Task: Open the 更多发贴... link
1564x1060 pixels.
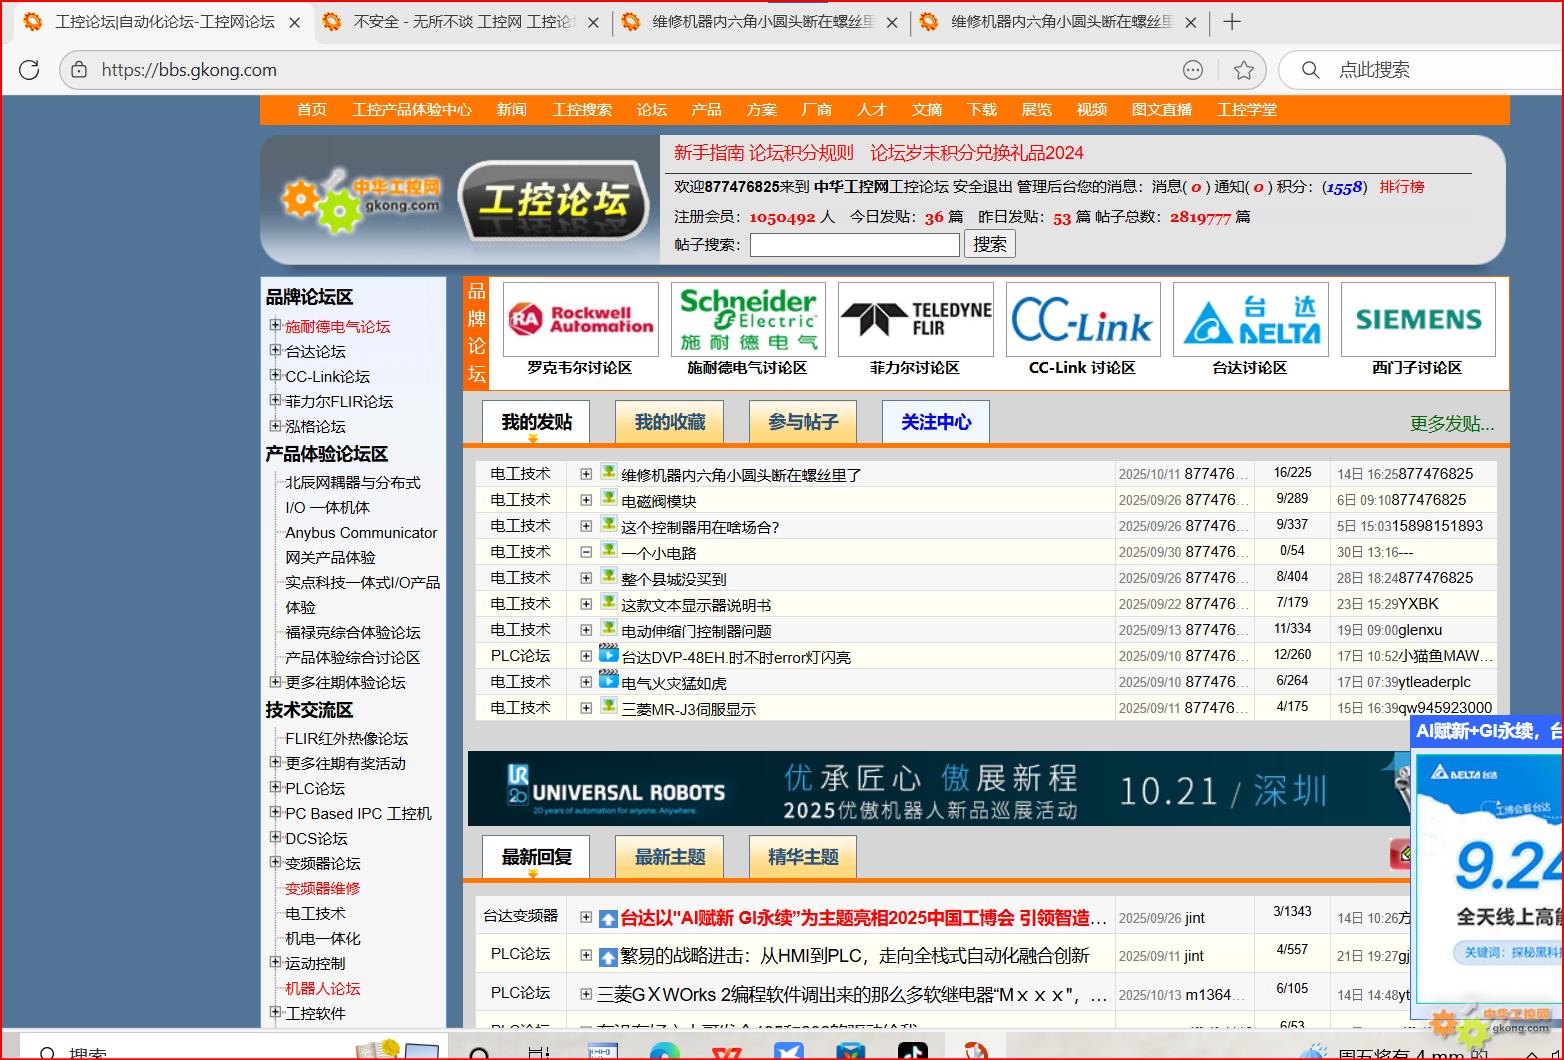Action: coord(1451,424)
